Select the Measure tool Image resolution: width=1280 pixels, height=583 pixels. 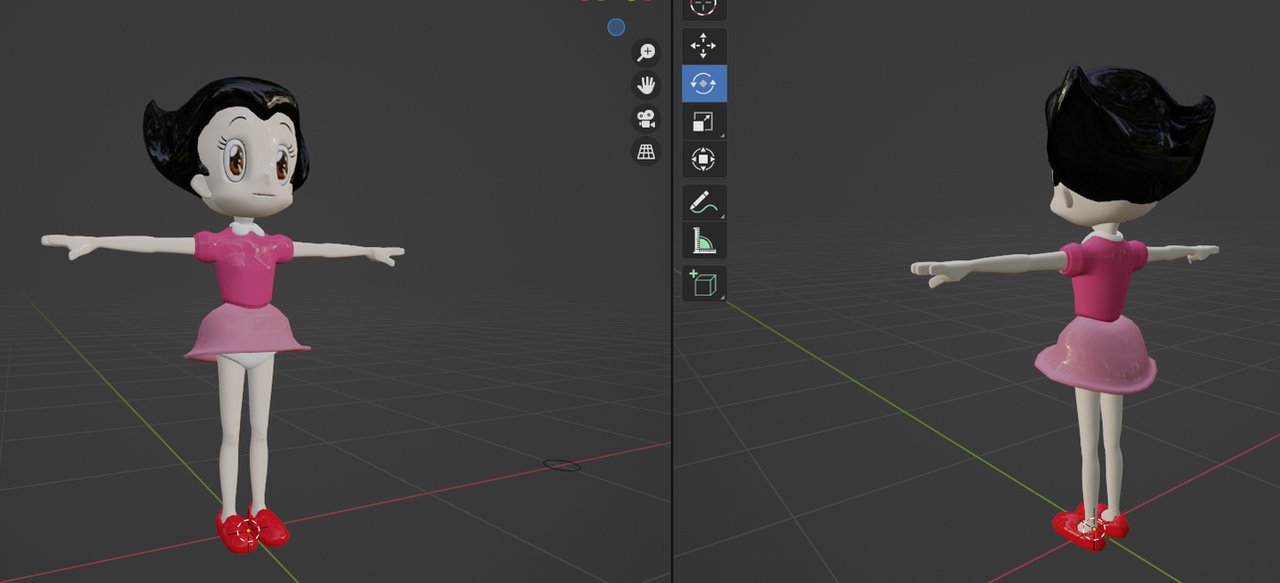[x=704, y=241]
